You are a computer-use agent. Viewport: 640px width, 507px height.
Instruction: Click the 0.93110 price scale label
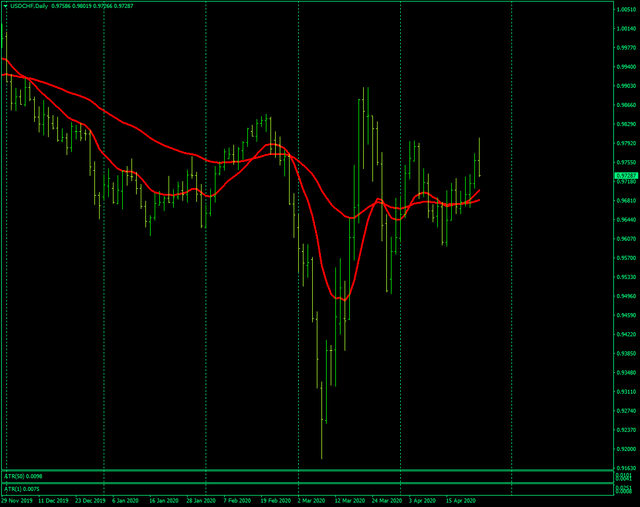tap(627, 392)
